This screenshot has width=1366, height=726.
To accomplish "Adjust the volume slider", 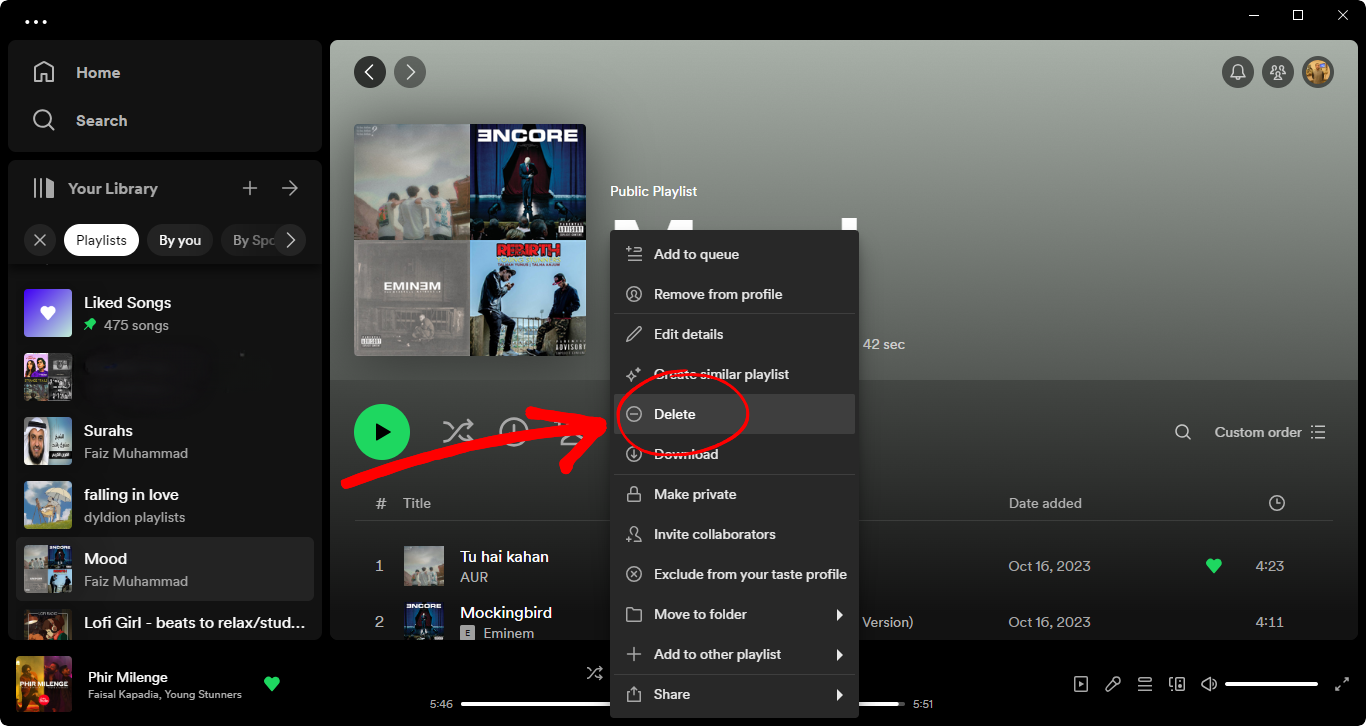I will pyautogui.click(x=1271, y=684).
